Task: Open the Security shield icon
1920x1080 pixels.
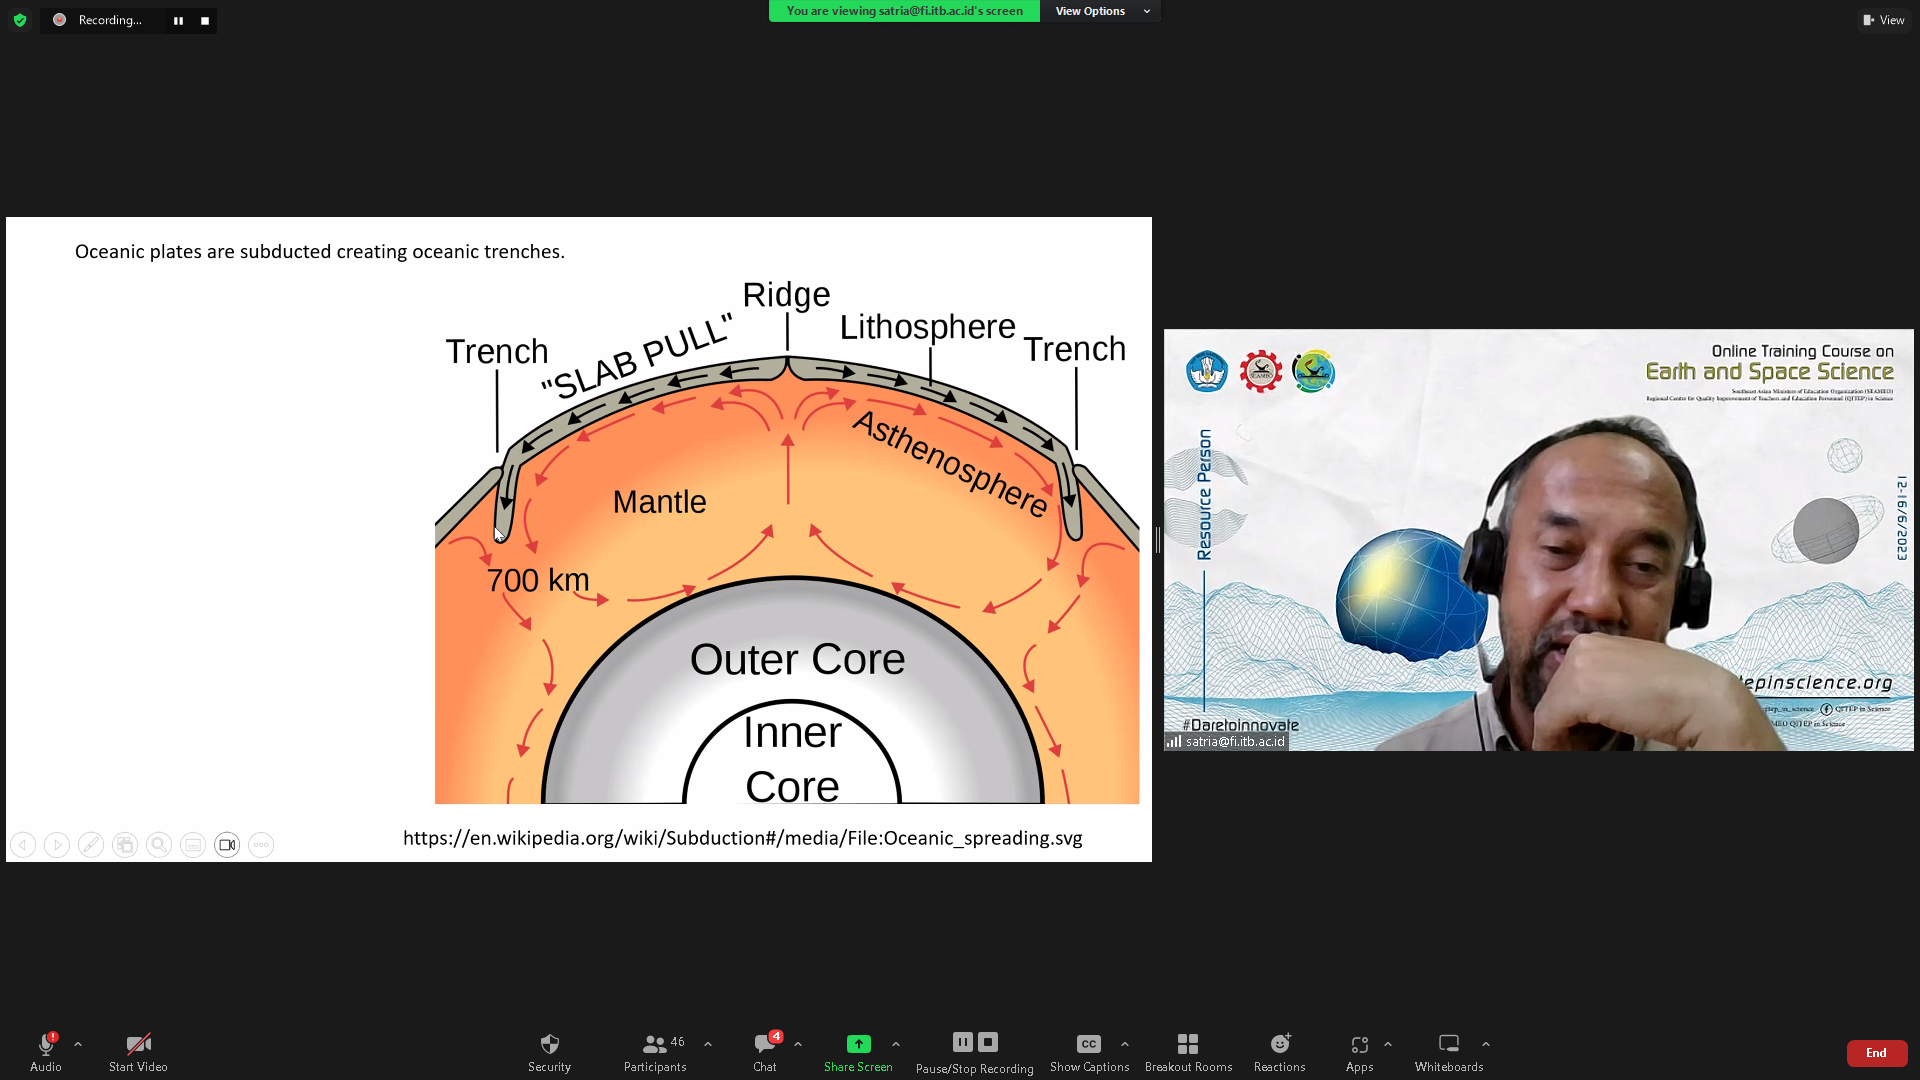Action: (548, 1050)
